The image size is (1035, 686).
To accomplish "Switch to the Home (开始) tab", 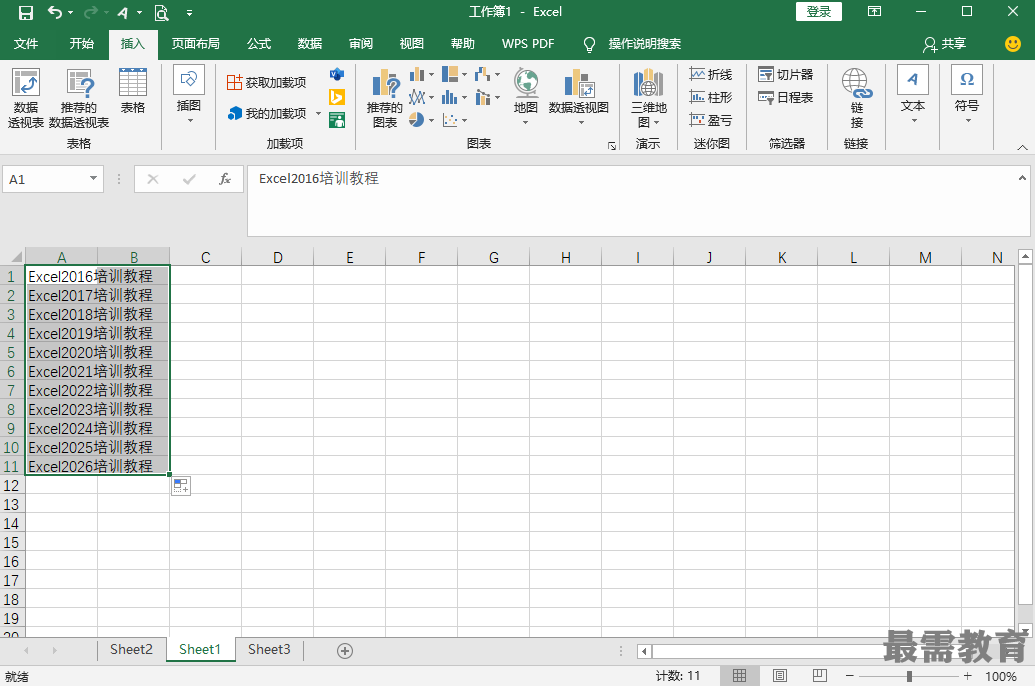I will click(x=81, y=44).
